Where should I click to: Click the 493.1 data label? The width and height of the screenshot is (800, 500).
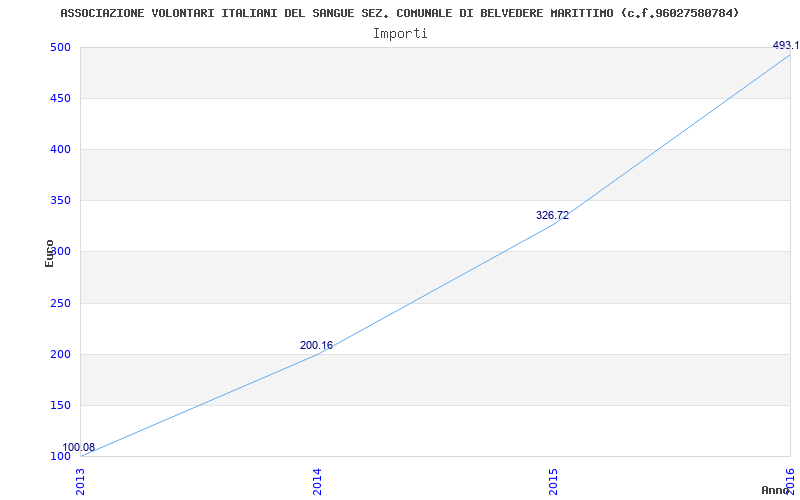tap(786, 45)
